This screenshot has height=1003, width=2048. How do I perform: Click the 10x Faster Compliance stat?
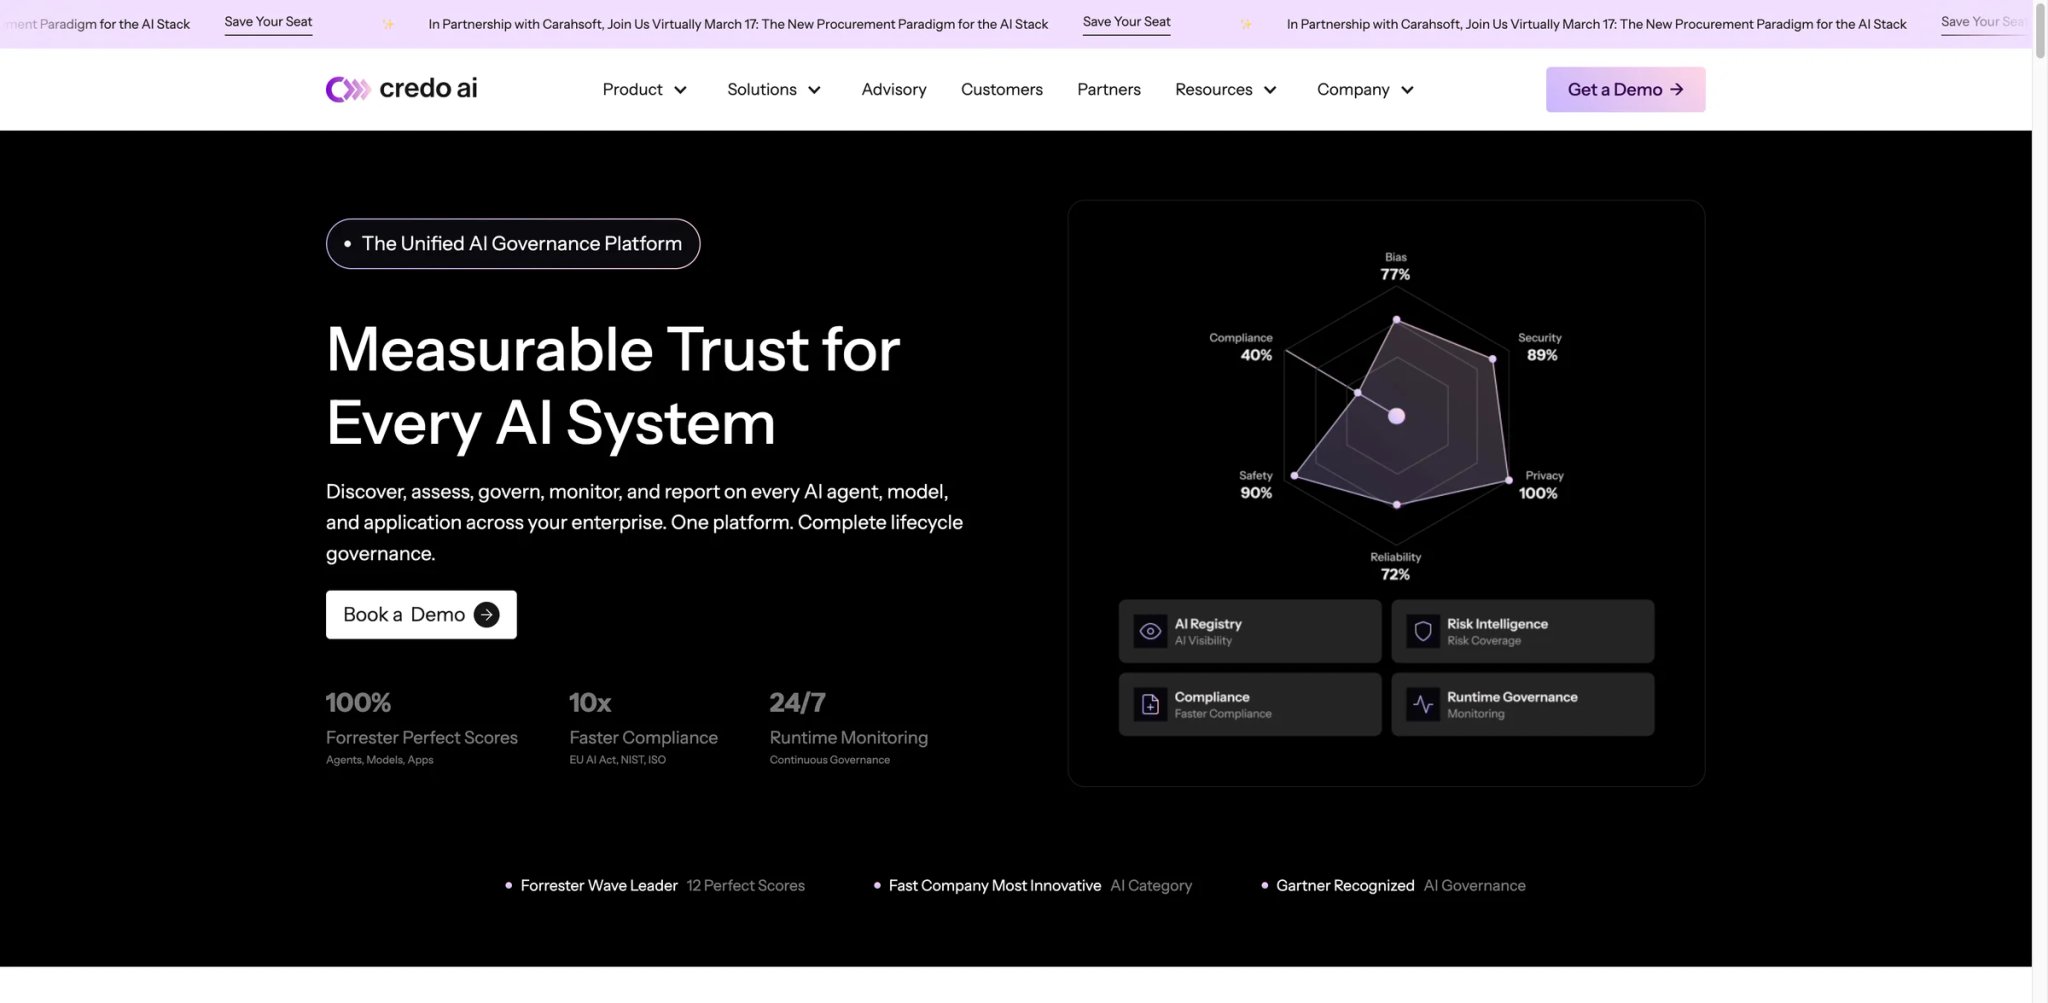tap(643, 729)
